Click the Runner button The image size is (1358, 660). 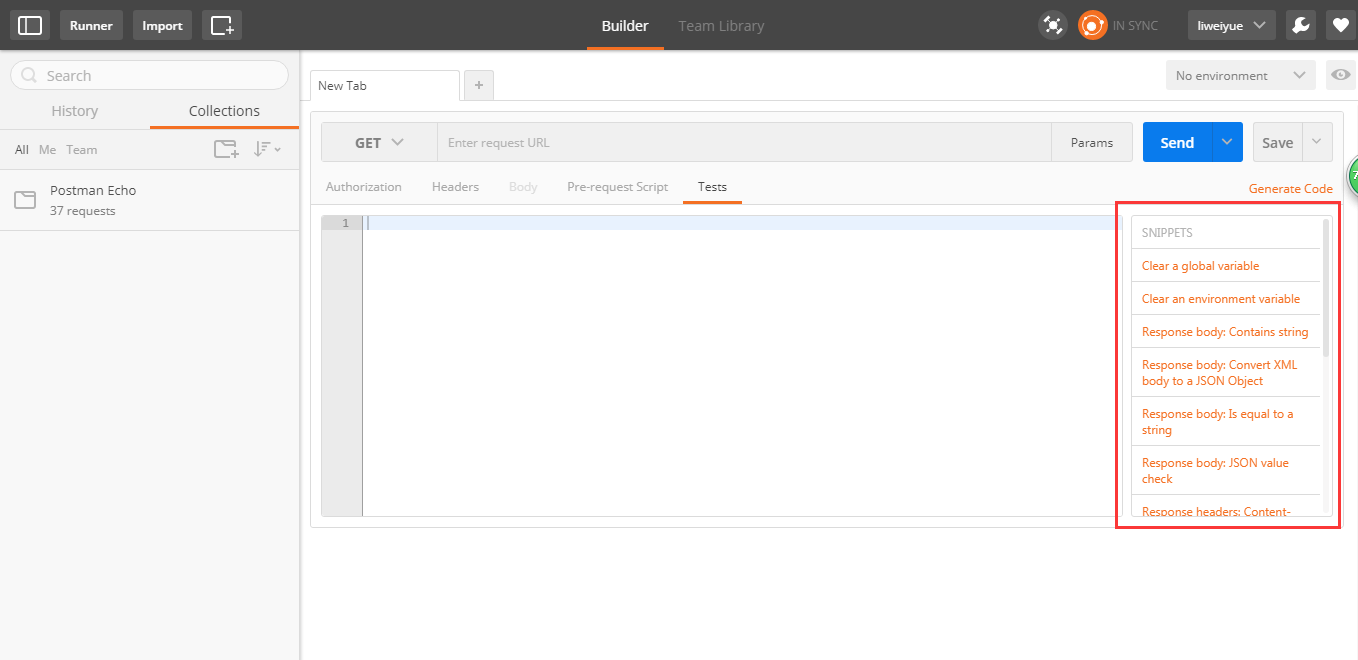[x=91, y=25]
